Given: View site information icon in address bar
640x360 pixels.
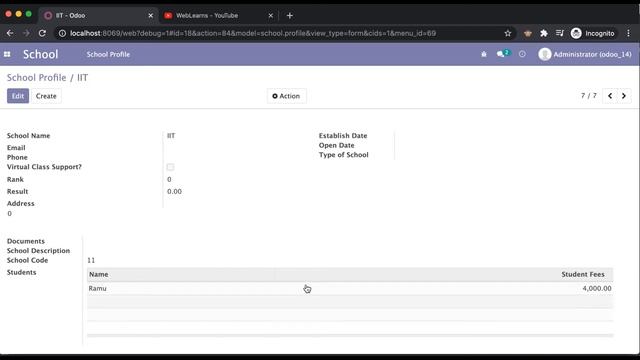Looking at the screenshot, I should pos(62,33).
